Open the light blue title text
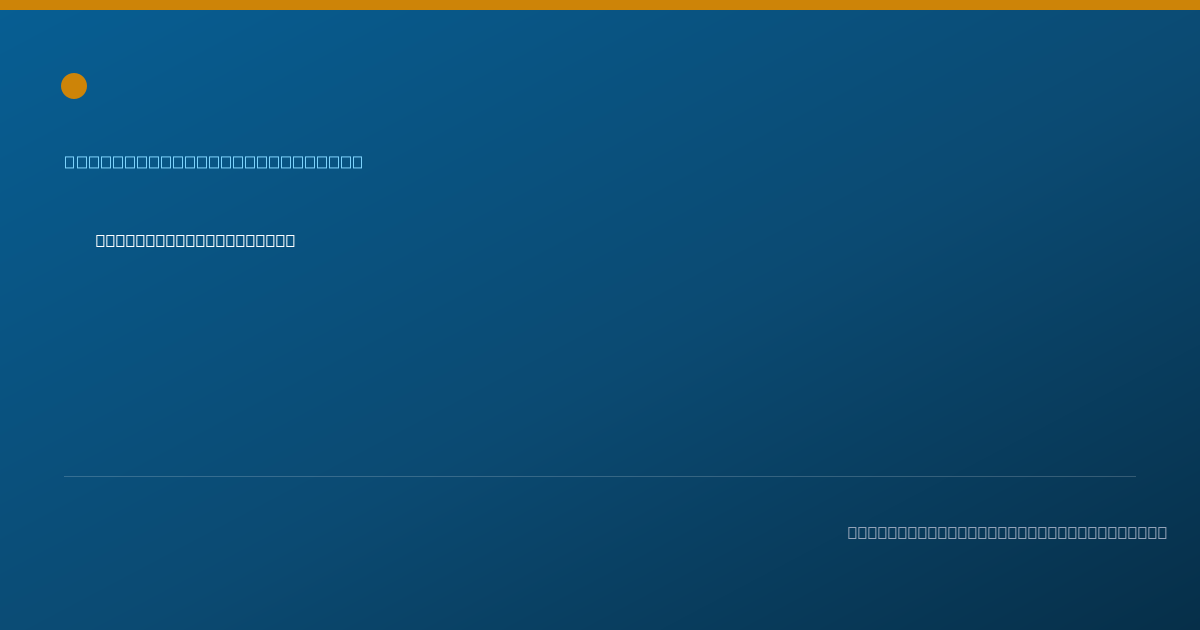Viewport: 1200px width, 630px height. pyautogui.click(x=214, y=162)
